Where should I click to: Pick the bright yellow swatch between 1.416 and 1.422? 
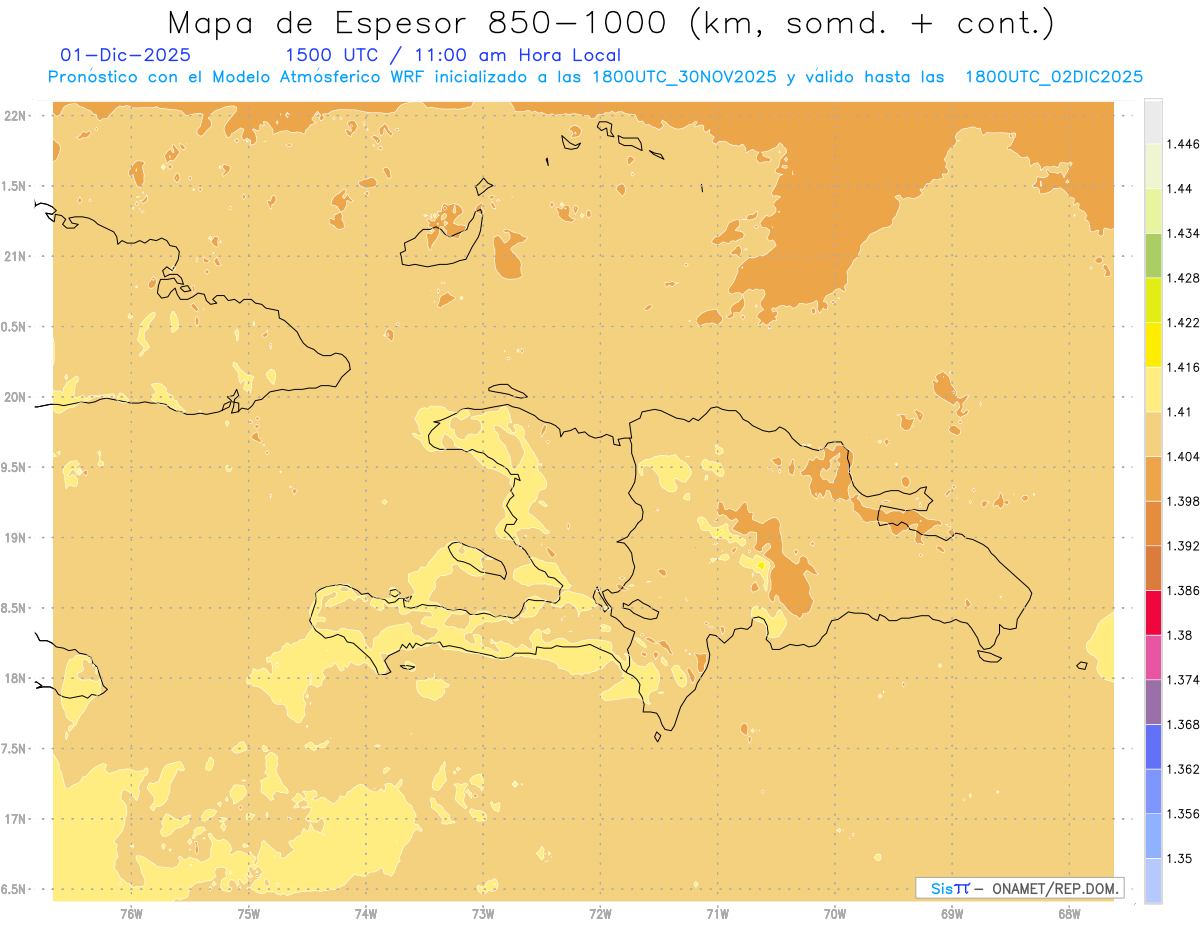click(1153, 345)
